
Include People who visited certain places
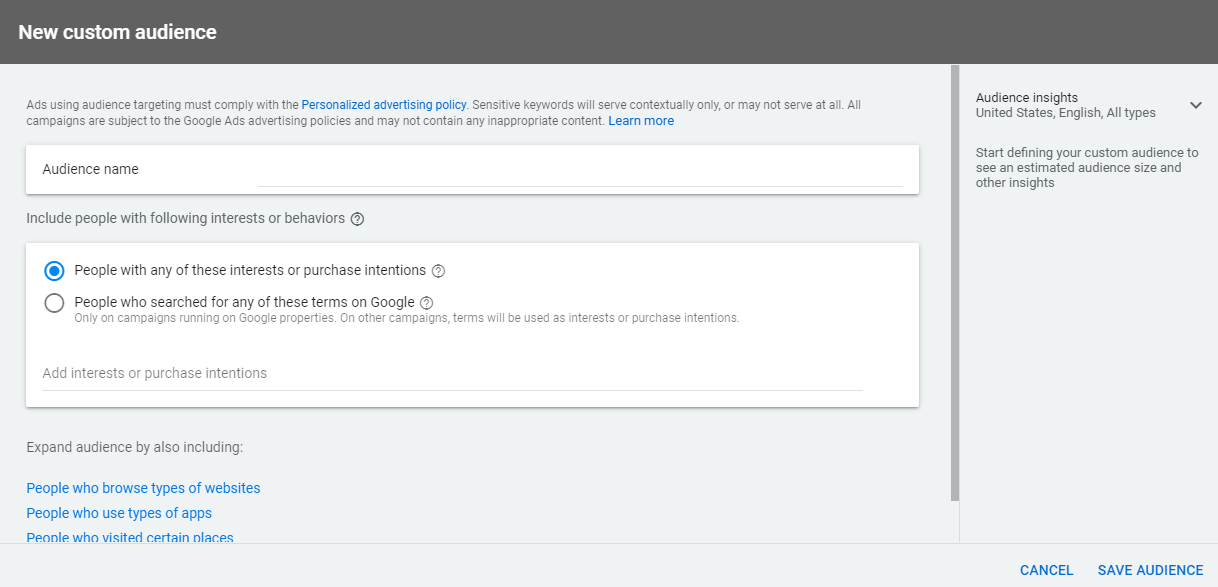click(x=130, y=537)
